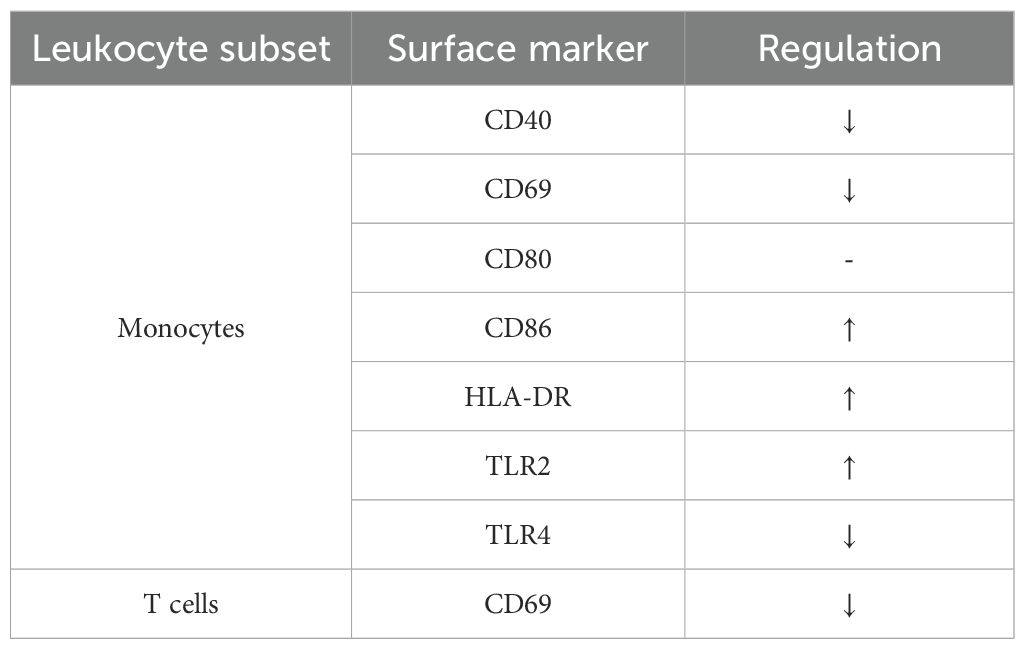1025x649 pixels.
Task: Select the up arrow beside CD86
Action: point(849,328)
